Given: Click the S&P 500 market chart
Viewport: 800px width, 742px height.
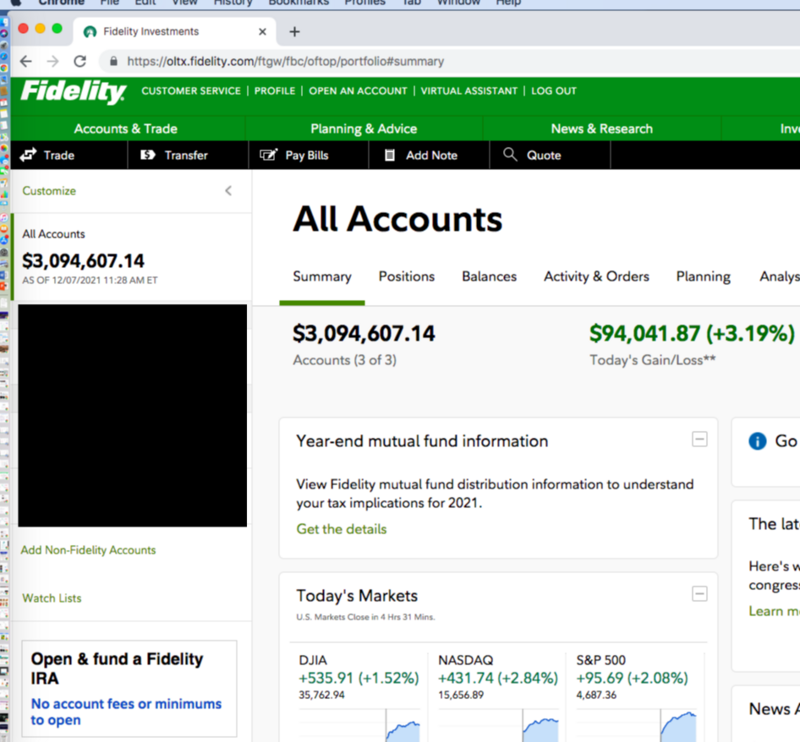Looking at the screenshot, I should click(636, 726).
